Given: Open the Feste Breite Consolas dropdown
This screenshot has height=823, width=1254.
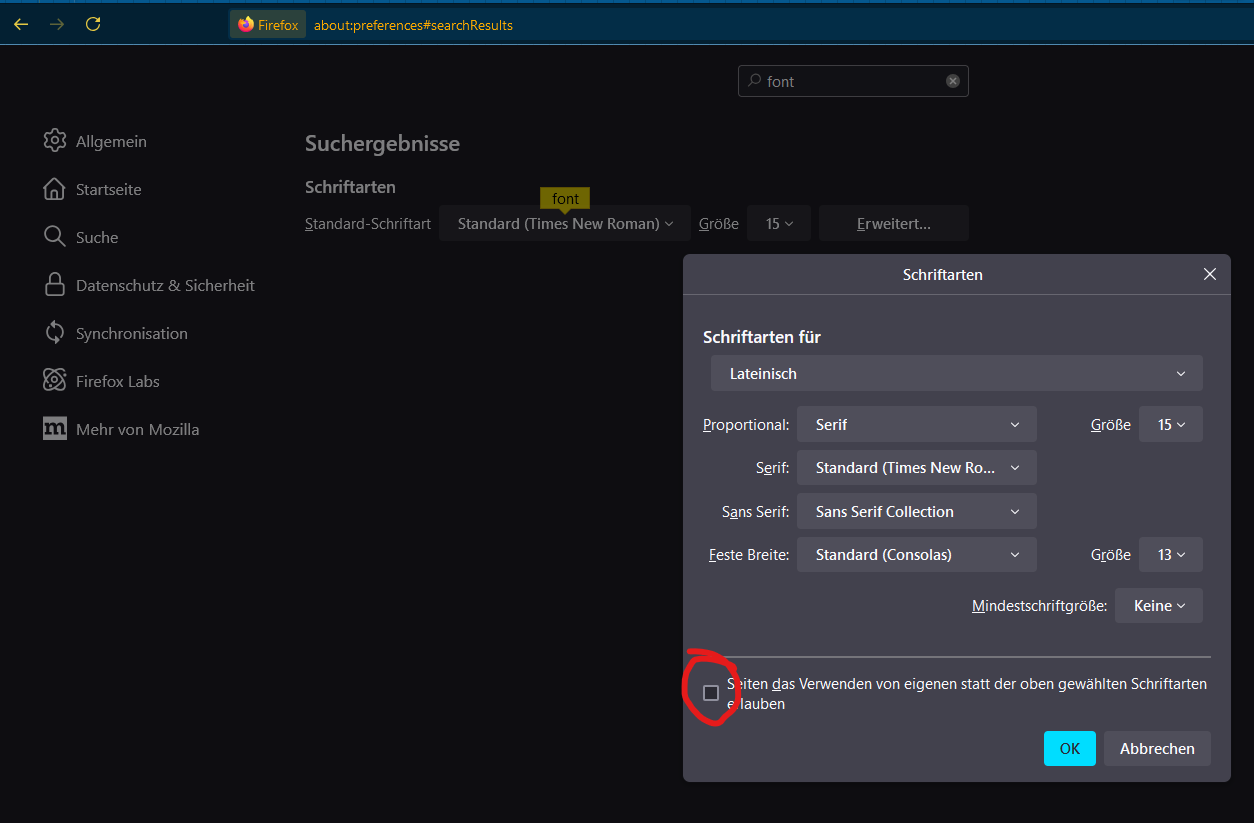Looking at the screenshot, I should coord(916,555).
